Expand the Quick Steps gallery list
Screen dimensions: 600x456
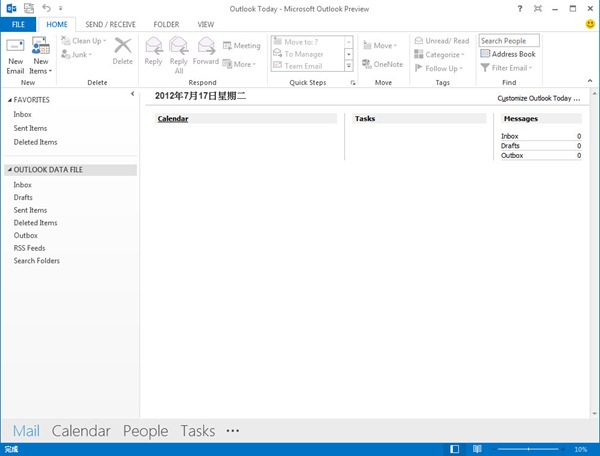[x=349, y=66]
